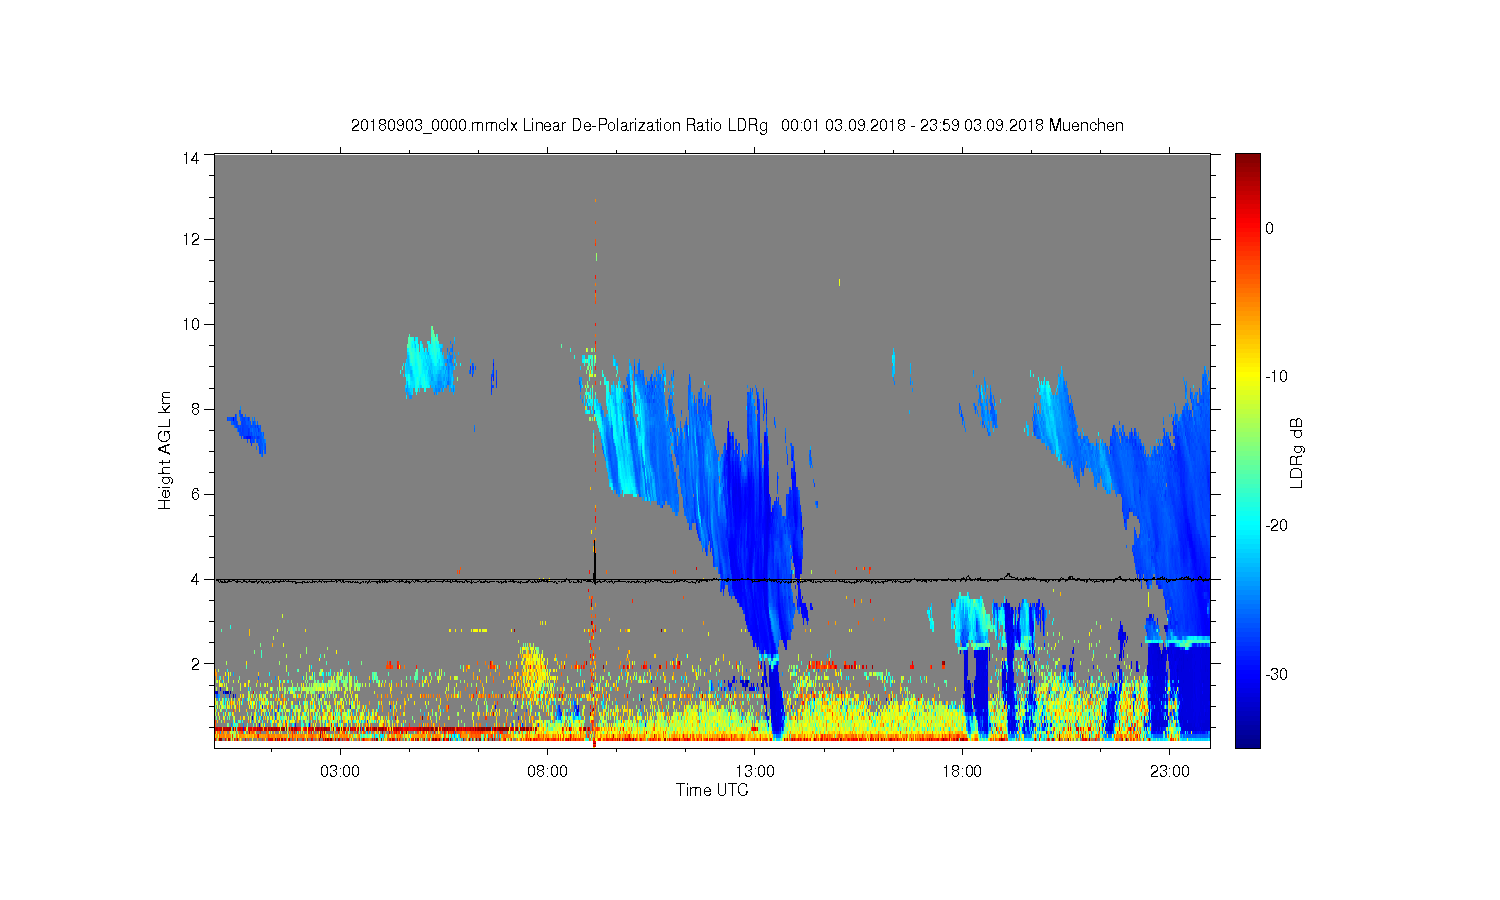This screenshot has width=1500, height=900.
Task: Click the 23:00 time tick label
Action: pyautogui.click(x=1170, y=772)
